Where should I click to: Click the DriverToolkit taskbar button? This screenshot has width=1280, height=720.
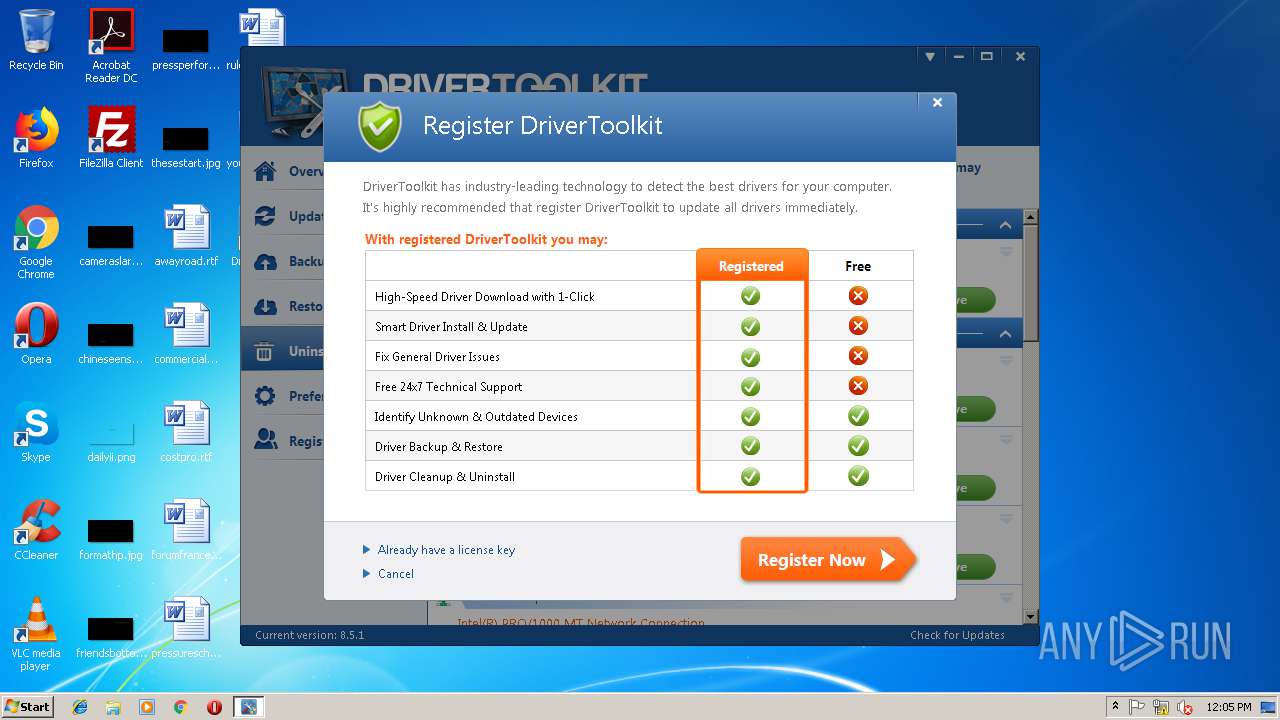[x=248, y=707]
